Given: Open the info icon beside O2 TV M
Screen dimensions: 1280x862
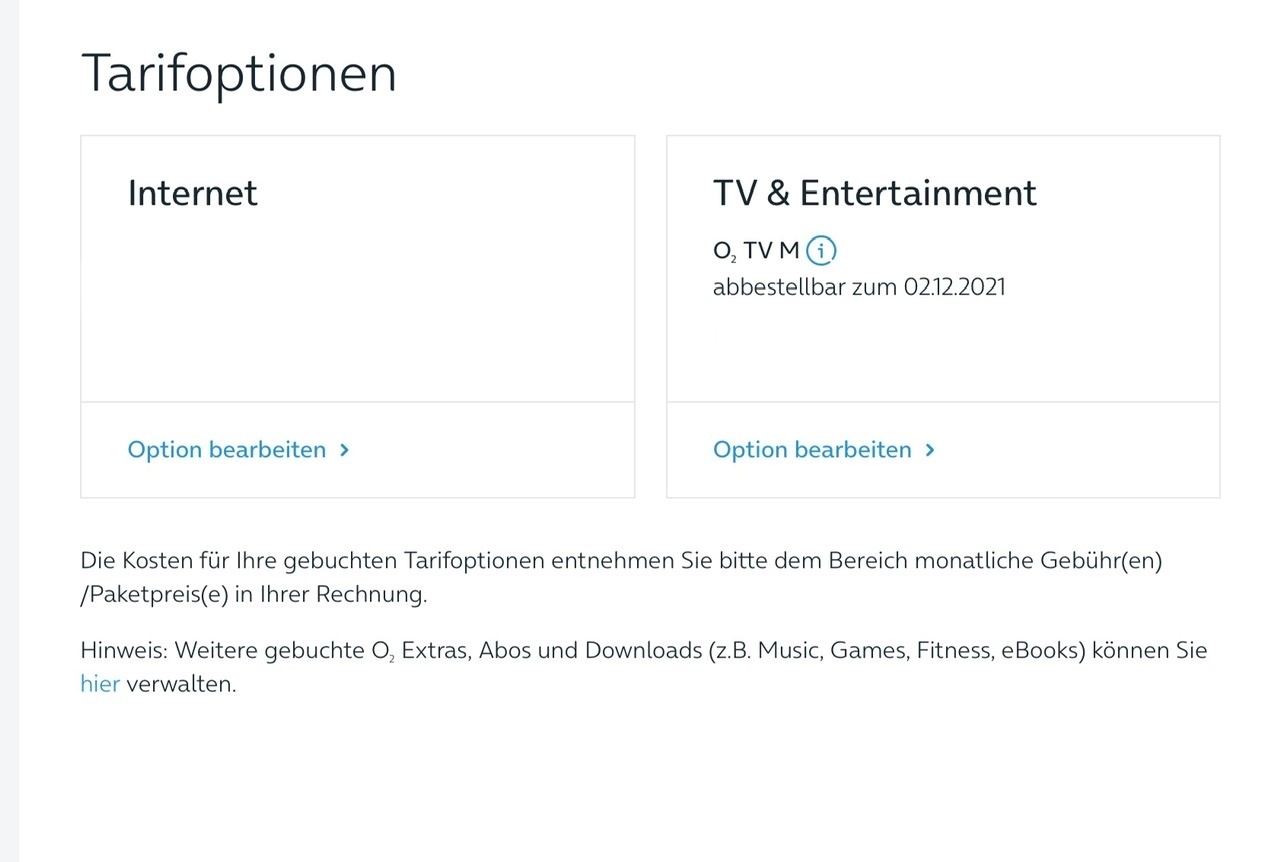Looking at the screenshot, I should (x=821, y=250).
